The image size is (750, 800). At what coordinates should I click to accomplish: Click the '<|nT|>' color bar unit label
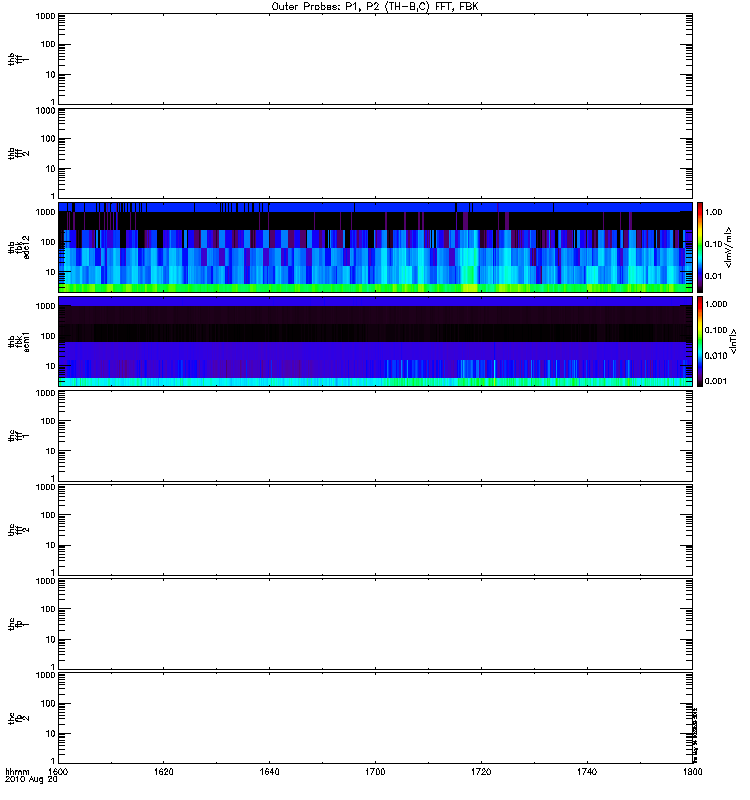click(734, 341)
